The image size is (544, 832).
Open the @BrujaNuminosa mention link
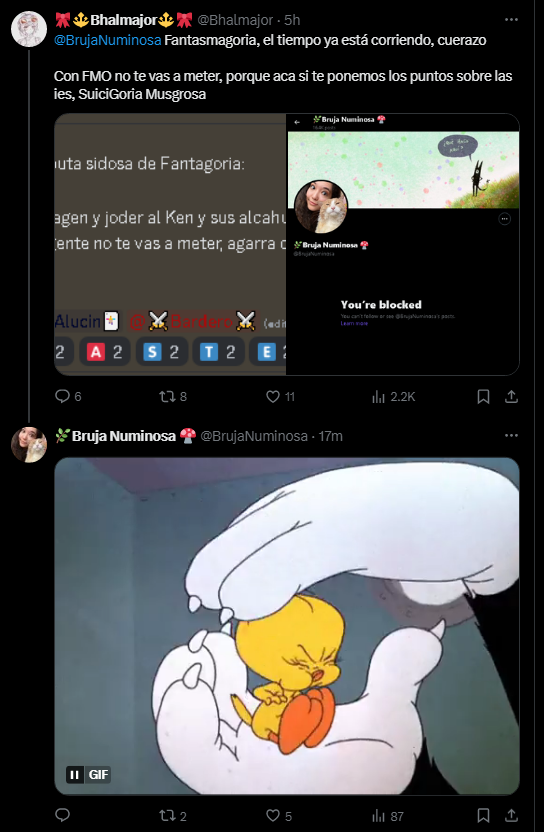(108, 40)
